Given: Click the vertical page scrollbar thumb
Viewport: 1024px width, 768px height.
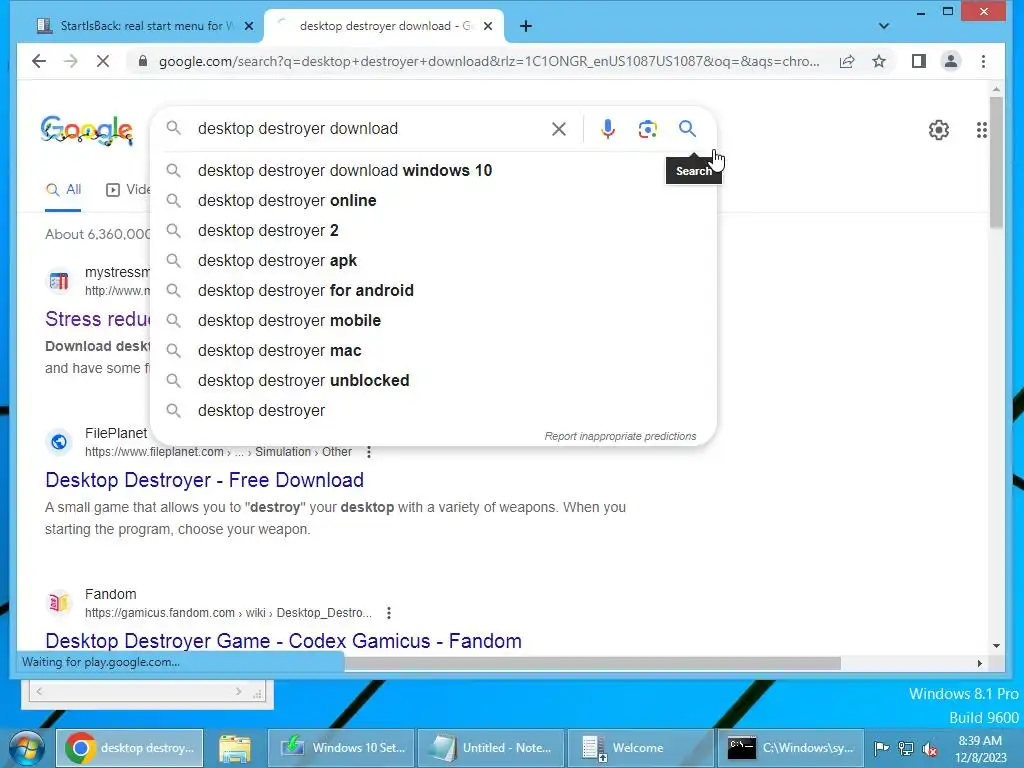Looking at the screenshot, I should 996,161.
